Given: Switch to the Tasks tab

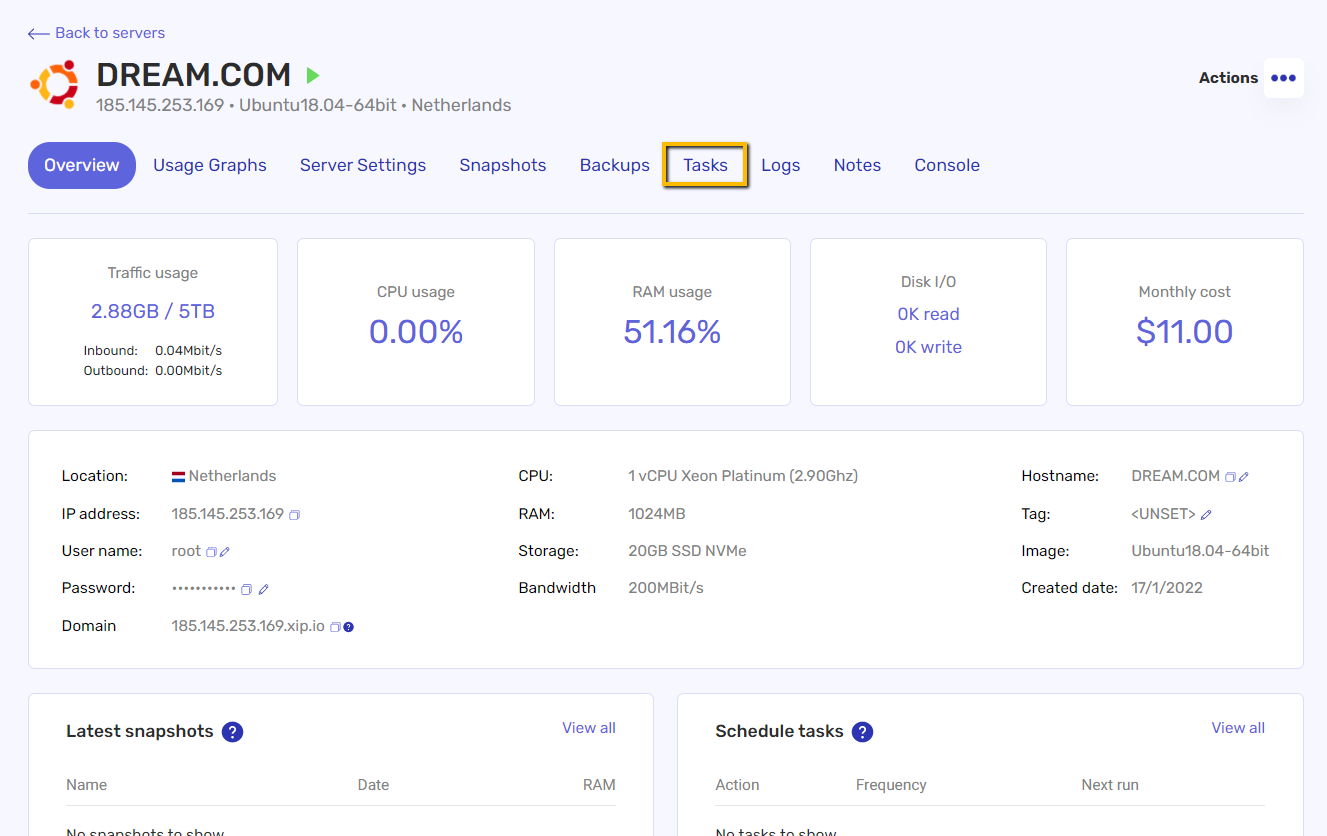Looking at the screenshot, I should [705, 165].
